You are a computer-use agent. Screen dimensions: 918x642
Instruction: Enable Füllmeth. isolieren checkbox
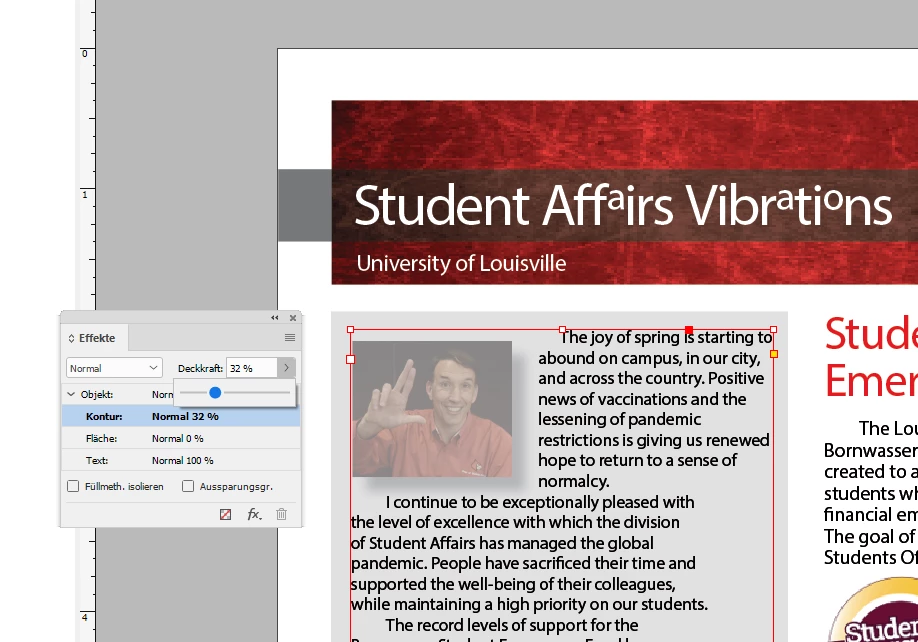(73, 486)
